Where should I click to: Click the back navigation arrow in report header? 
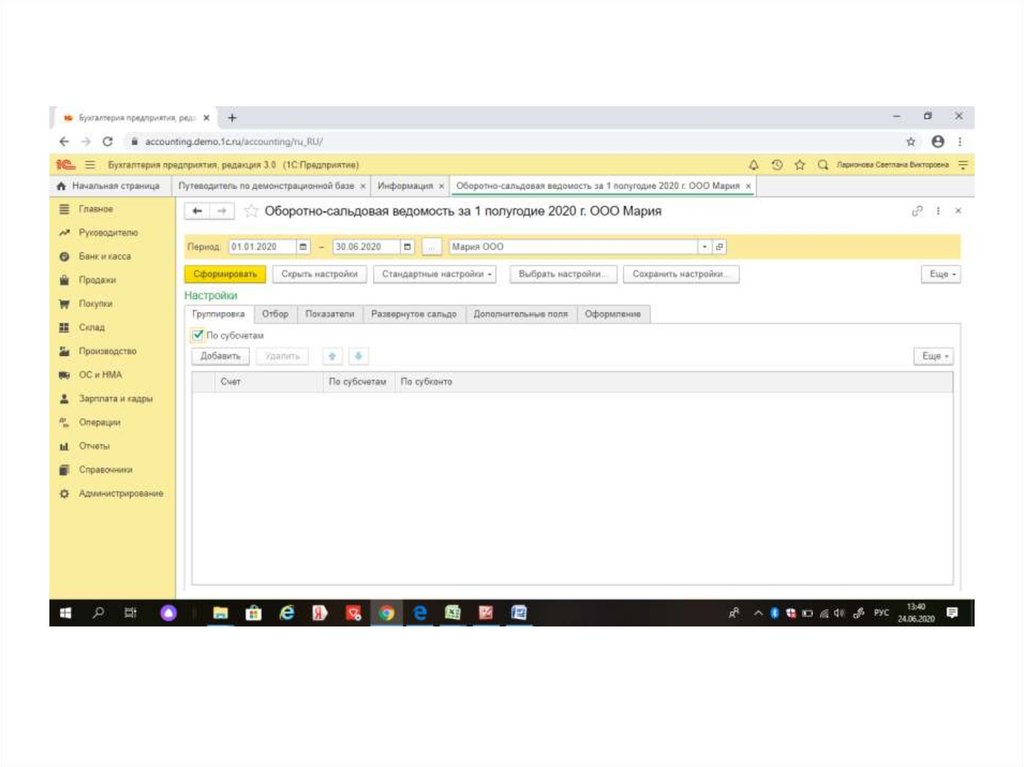coord(198,211)
